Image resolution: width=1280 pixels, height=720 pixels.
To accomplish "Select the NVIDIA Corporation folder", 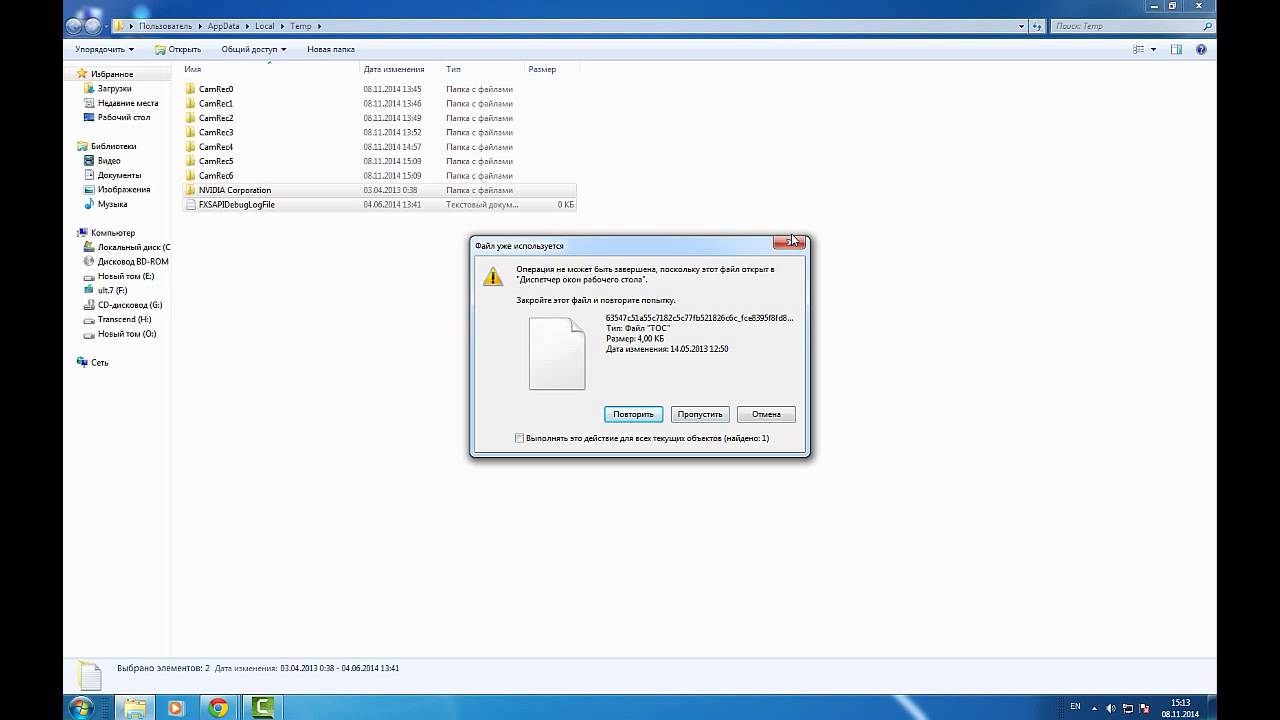I will click(235, 190).
